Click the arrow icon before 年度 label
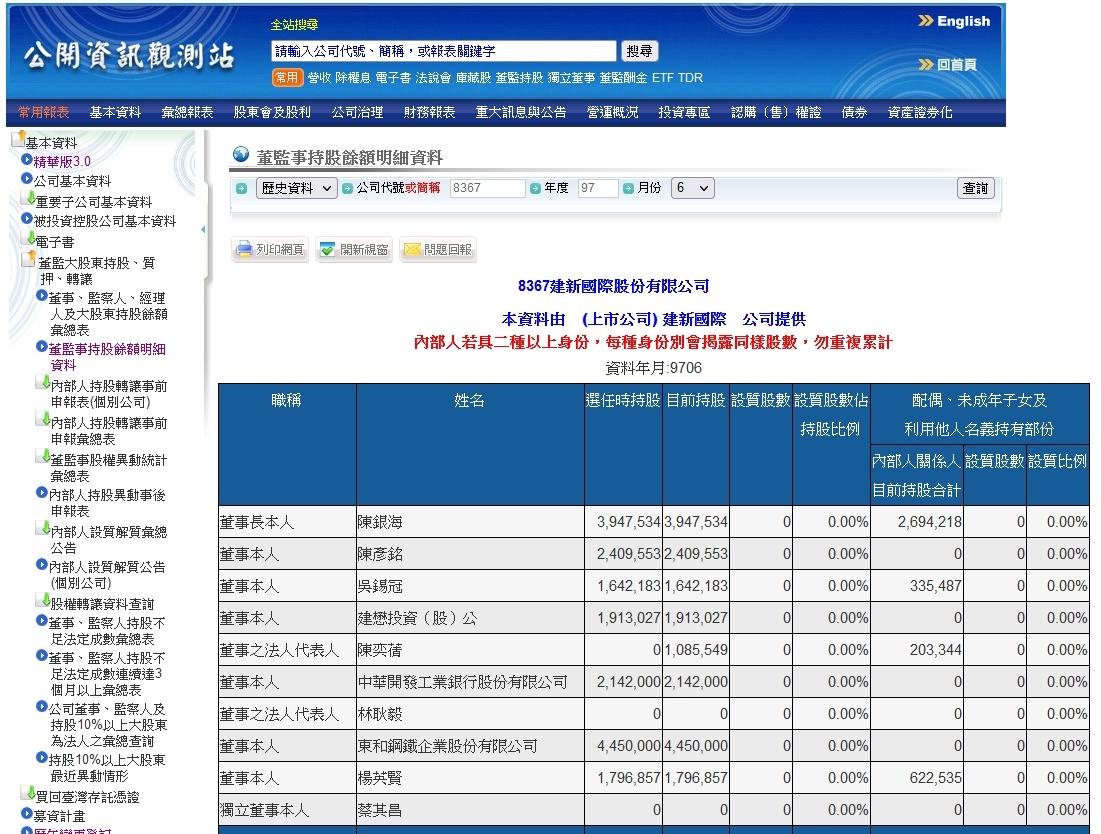This screenshot has width=1101, height=834. pos(535,188)
